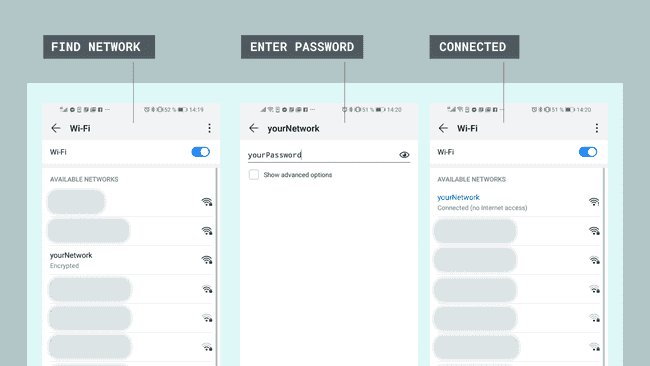Go back from yourNetwork password screen
Image resolution: width=650 pixels, height=366 pixels.
[x=254, y=128]
